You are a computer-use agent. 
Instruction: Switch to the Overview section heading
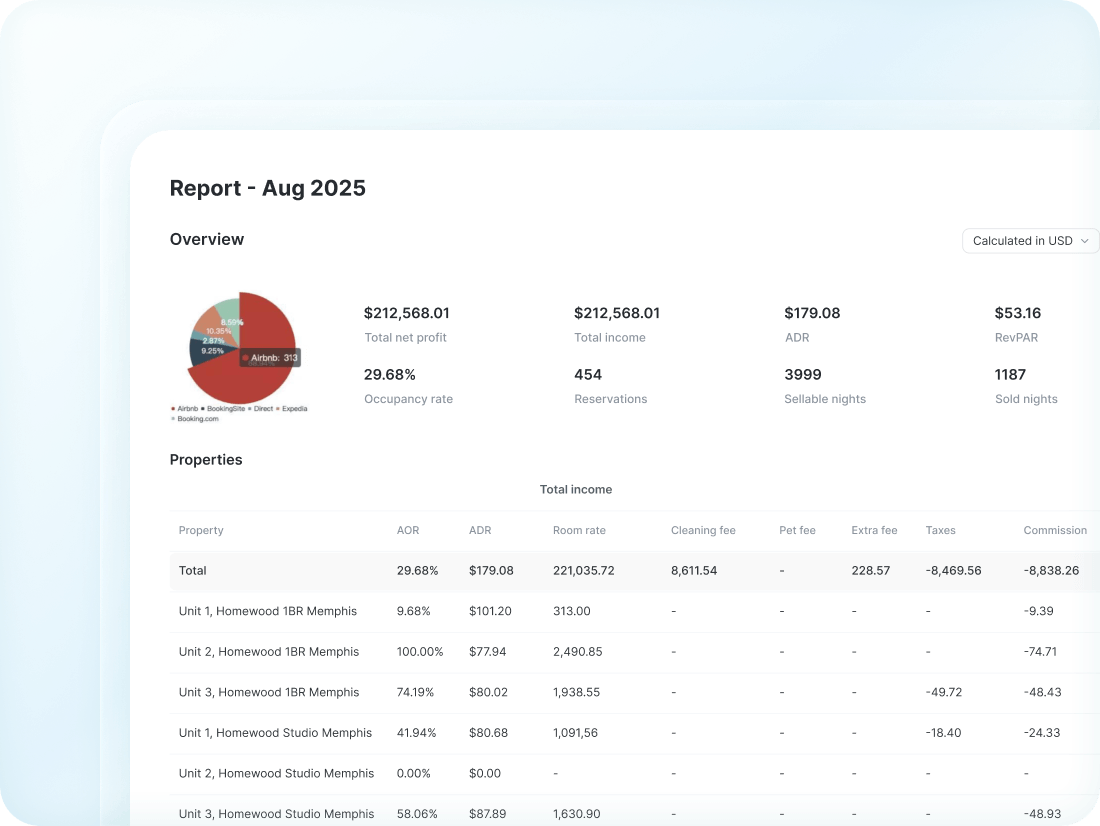tap(207, 239)
